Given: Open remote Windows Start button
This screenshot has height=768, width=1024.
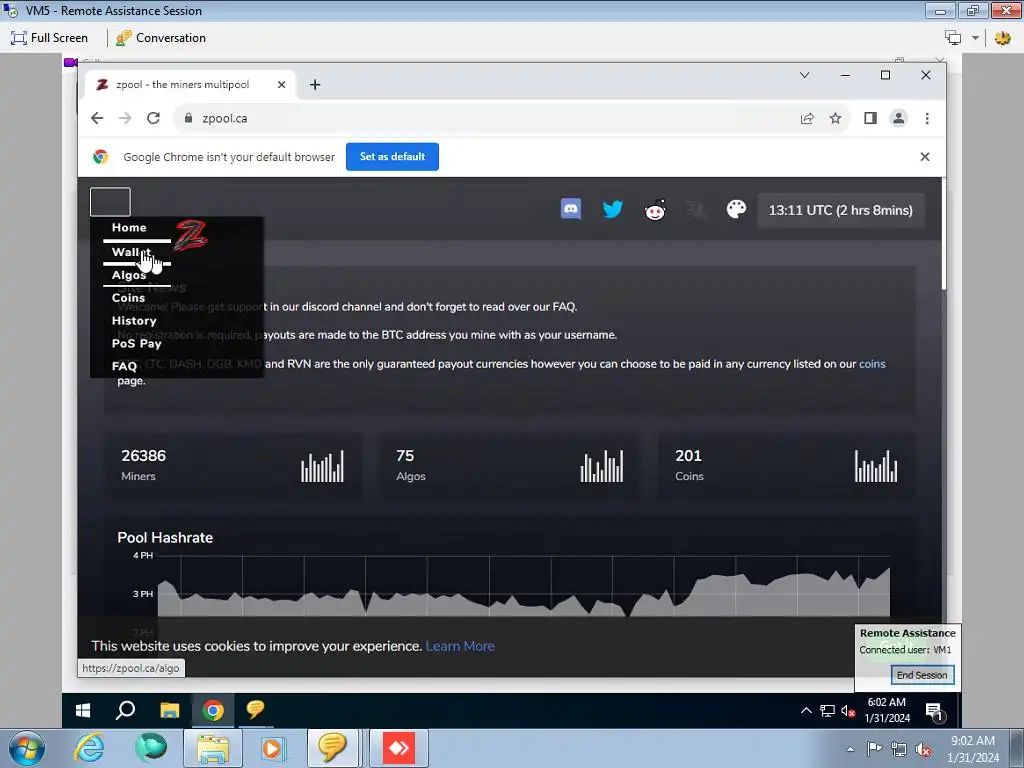Looking at the screenshot, I should 83,710.
